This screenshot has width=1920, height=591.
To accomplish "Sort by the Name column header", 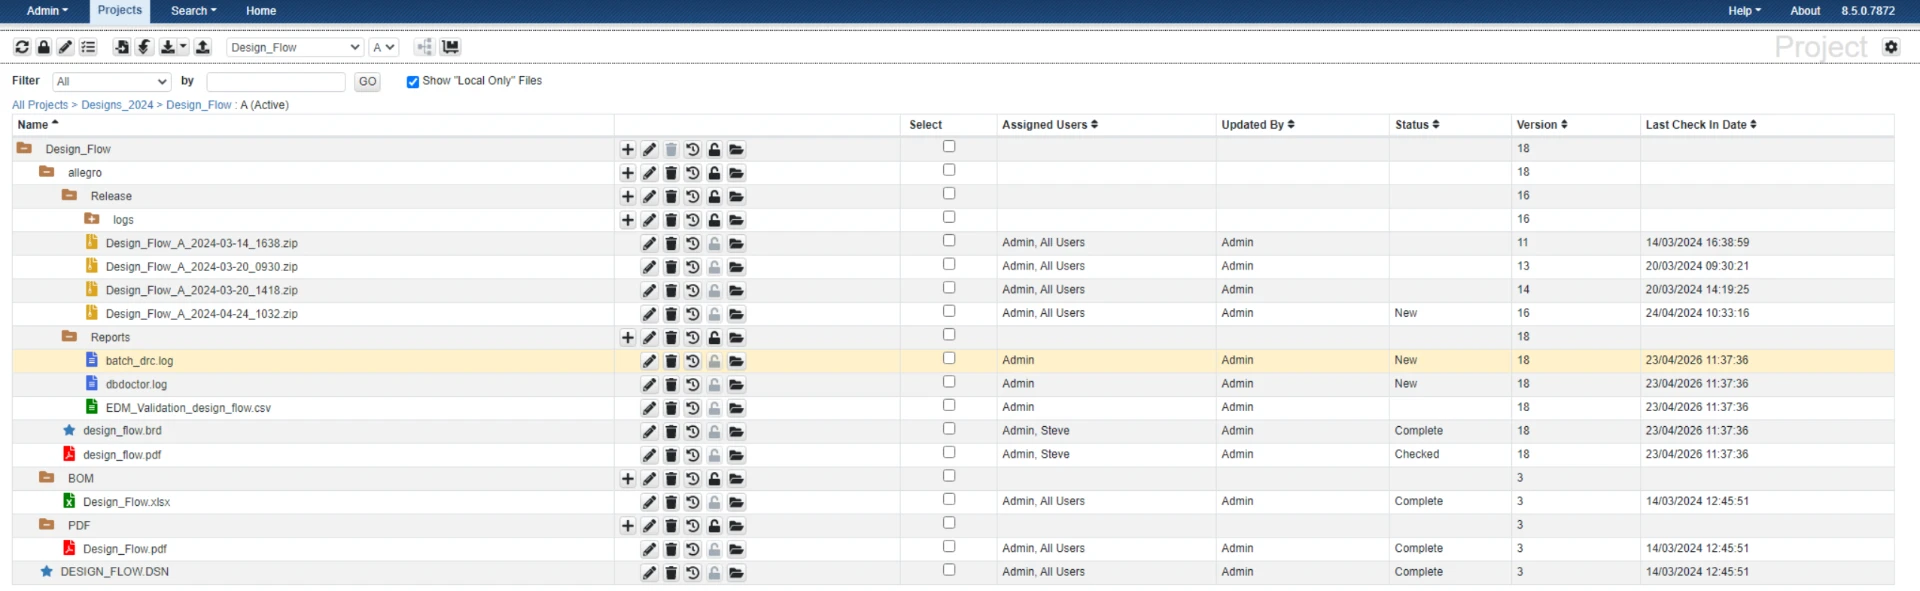I will pyautogui.click(x=38, y=125).
